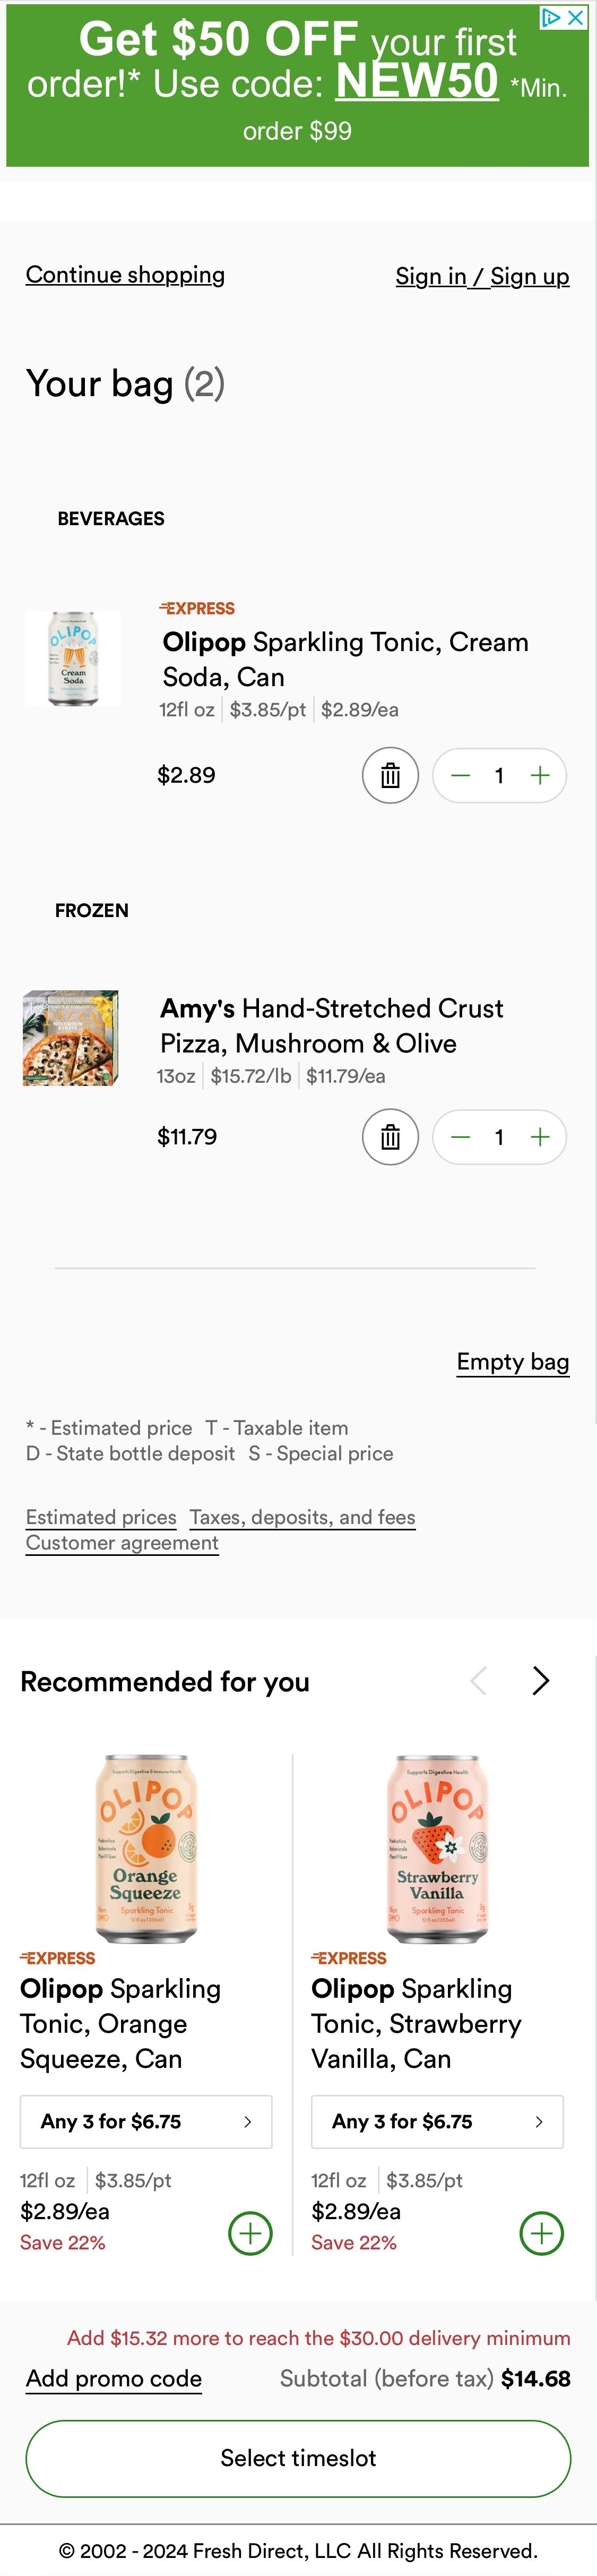Add a promo code
This screenshot has width=597, height=2576.
click(x=114, y=2378)
